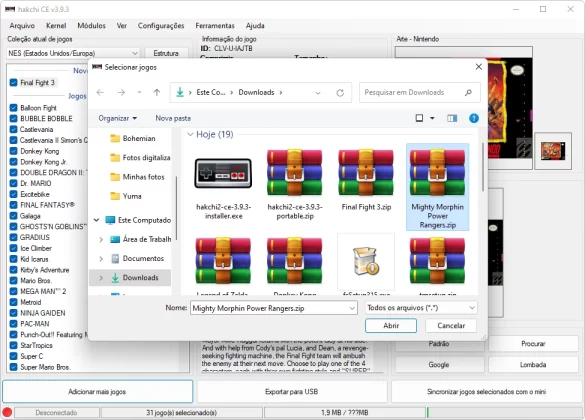Click the Cancelar button
The width and height of the screenshot is (585, 420).
451,326
